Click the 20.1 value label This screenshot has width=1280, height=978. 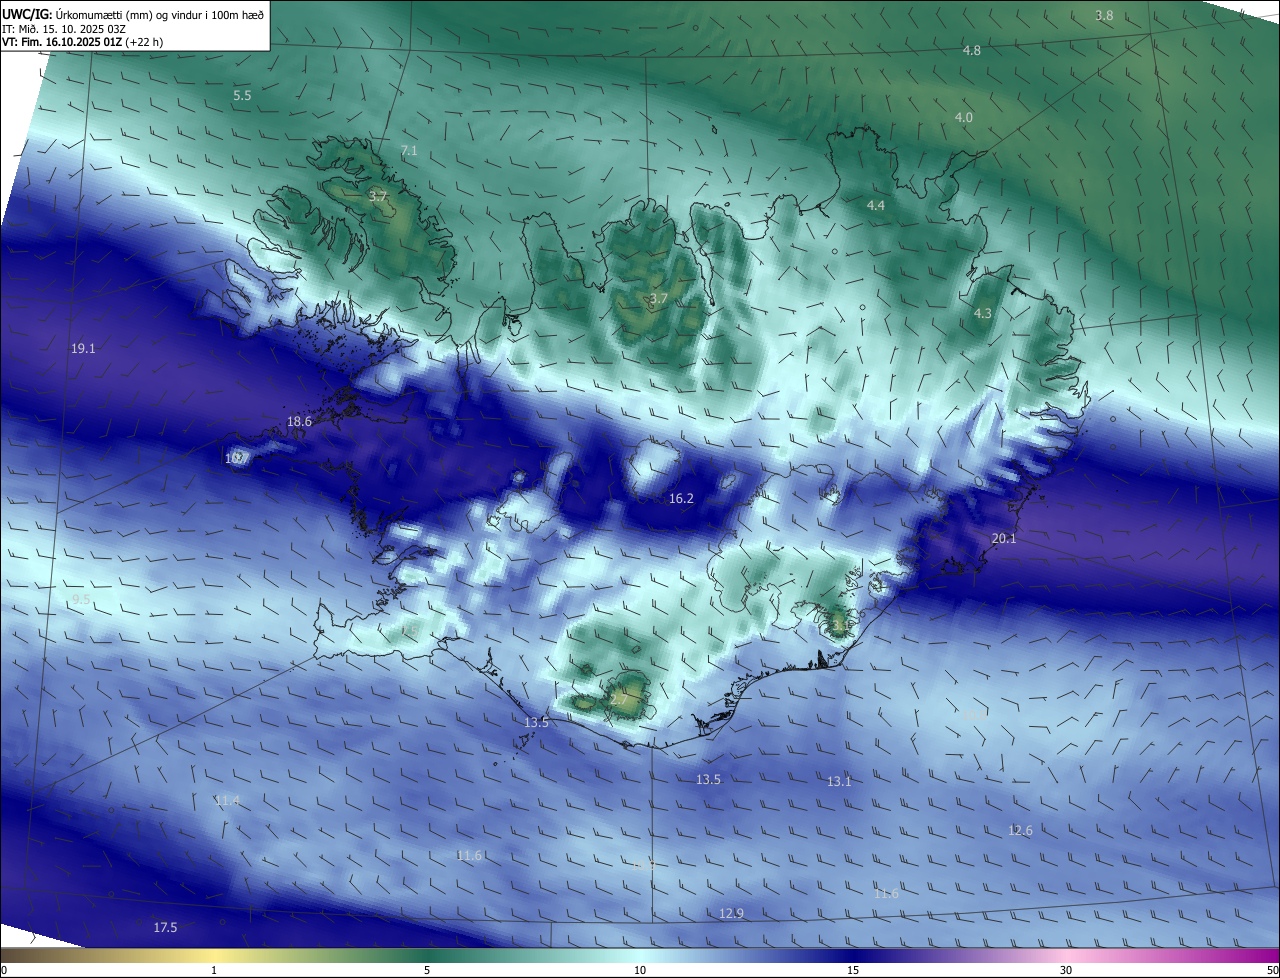tap(1004, 538)
